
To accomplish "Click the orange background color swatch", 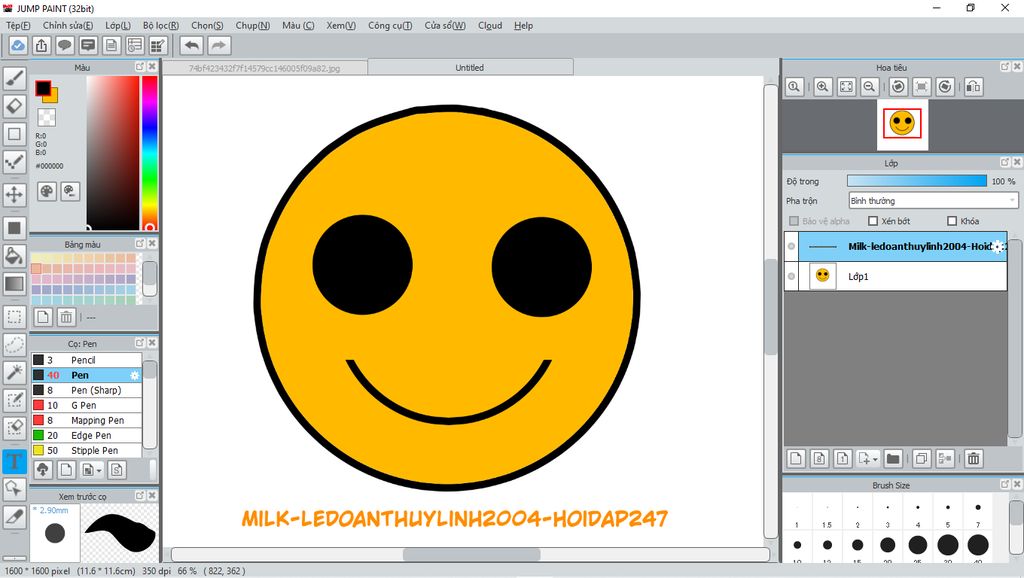I will coord(54,98).
